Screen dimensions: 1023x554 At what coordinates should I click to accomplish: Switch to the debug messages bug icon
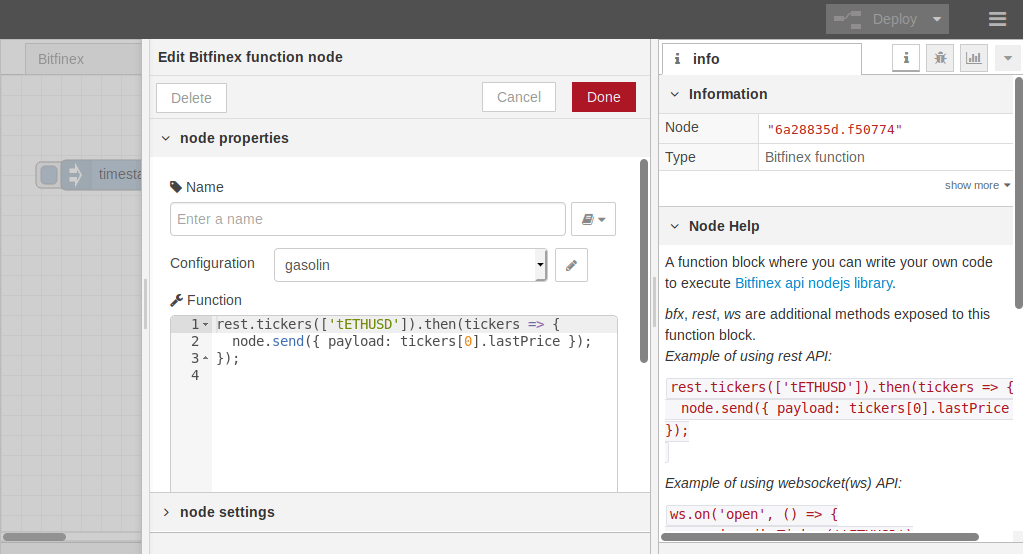pyautogui.click(x=939, y=58)
